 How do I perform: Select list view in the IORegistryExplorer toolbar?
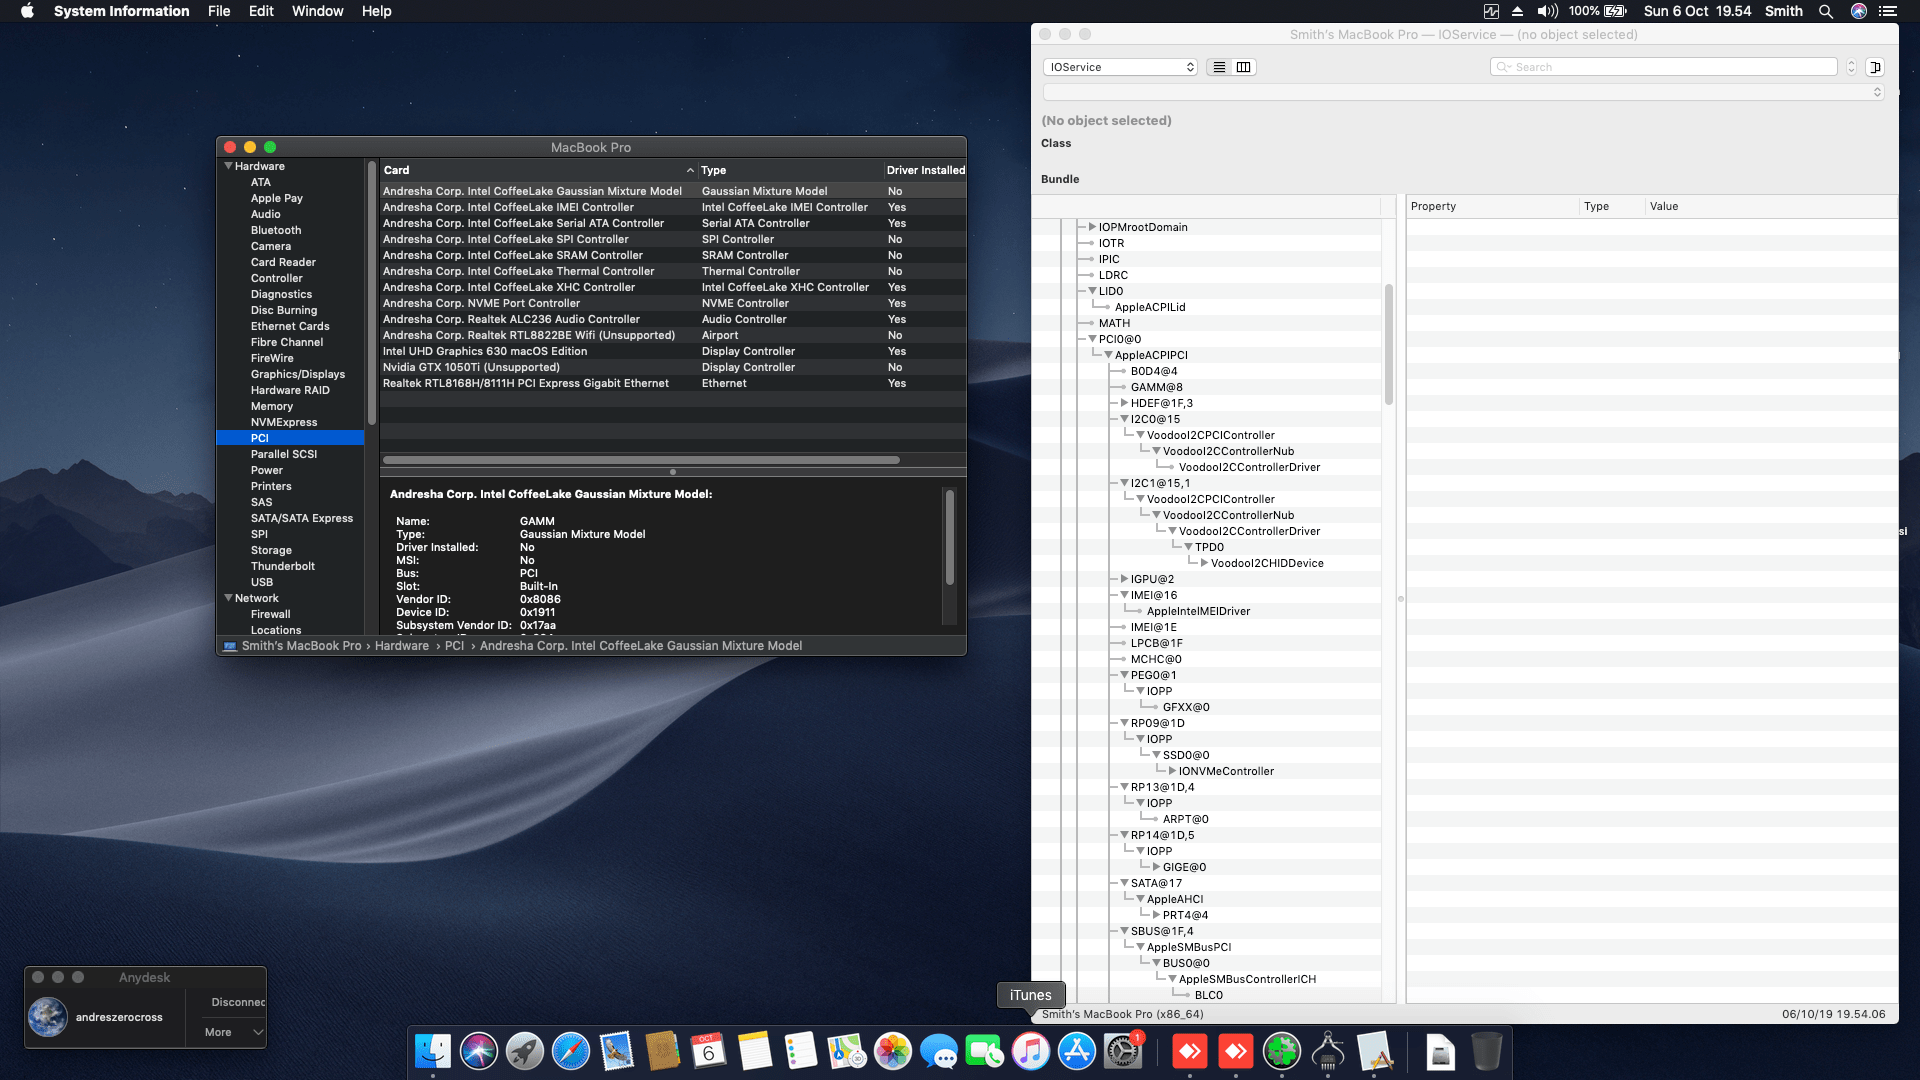click(1219, 66)
